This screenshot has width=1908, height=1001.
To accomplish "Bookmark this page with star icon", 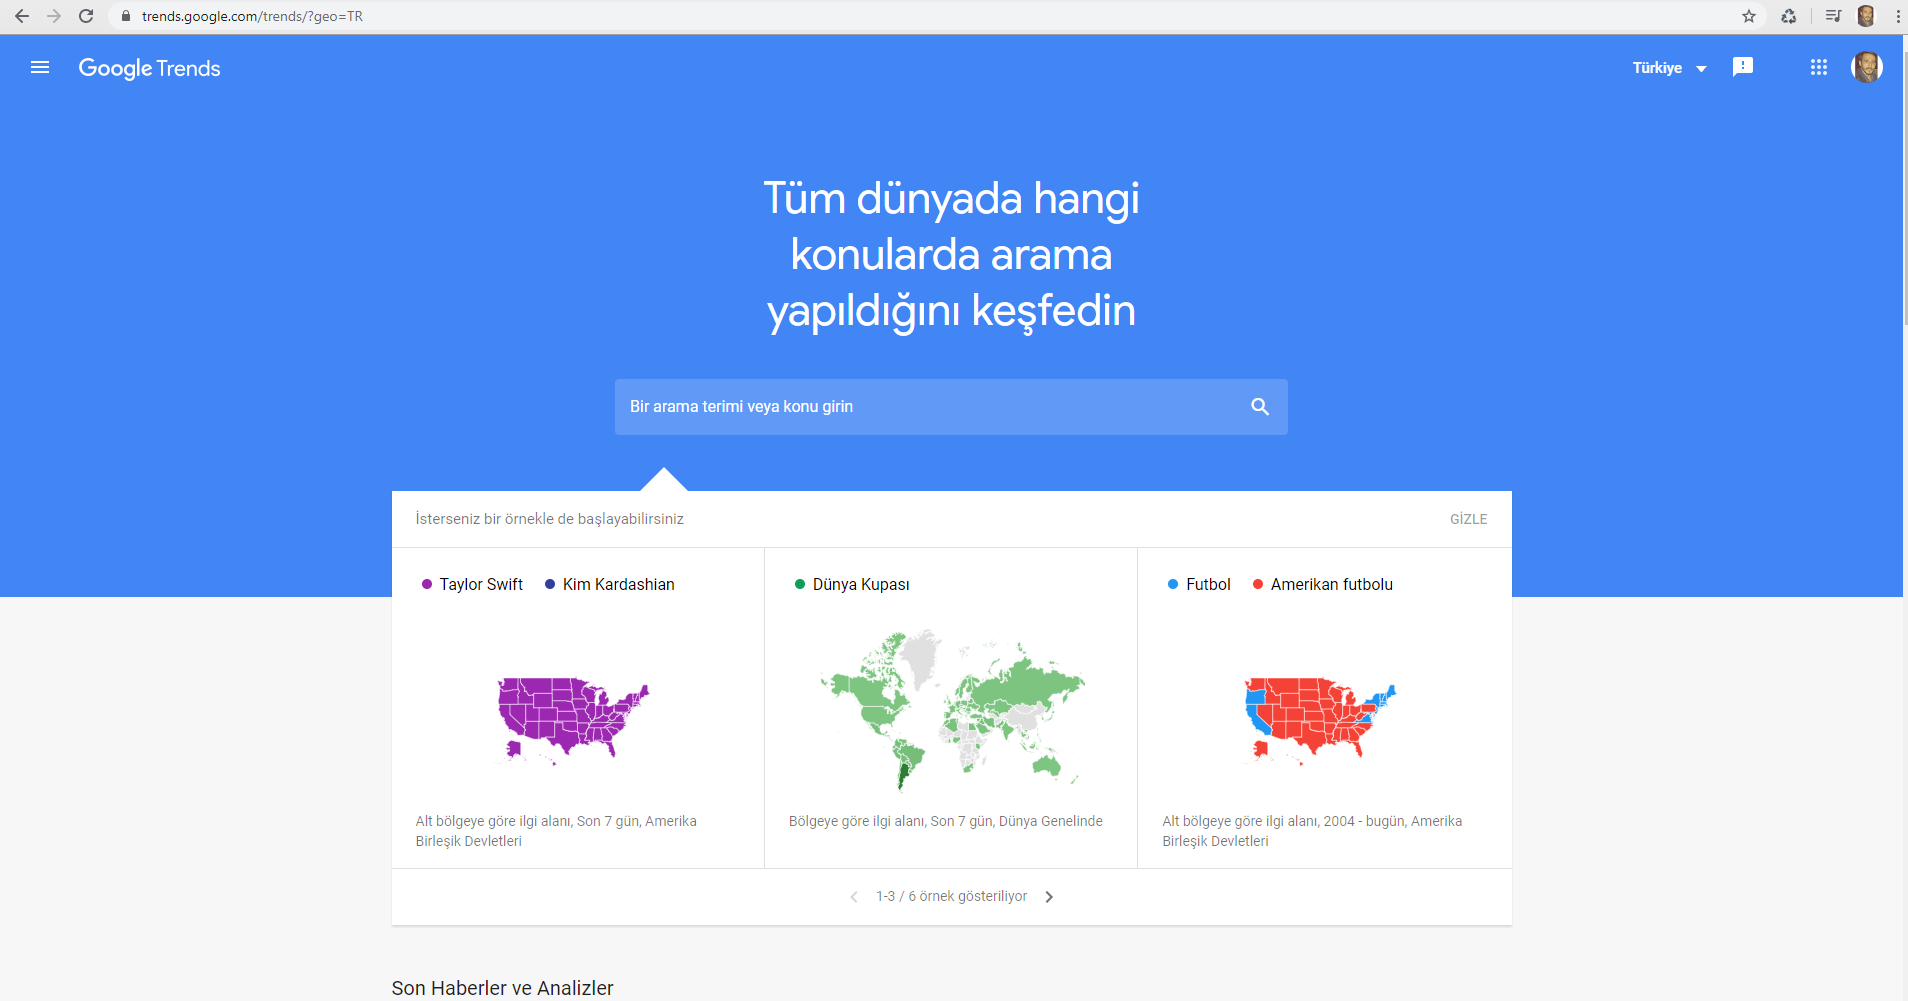I will 1749,16.
